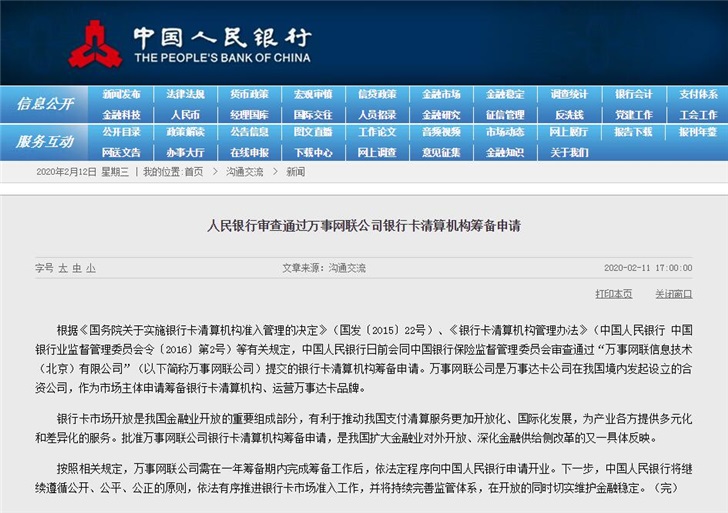728x513 pixels.
Task: Go to 国际交往 section
Action: pyautogui.click(x=313, y=115)
